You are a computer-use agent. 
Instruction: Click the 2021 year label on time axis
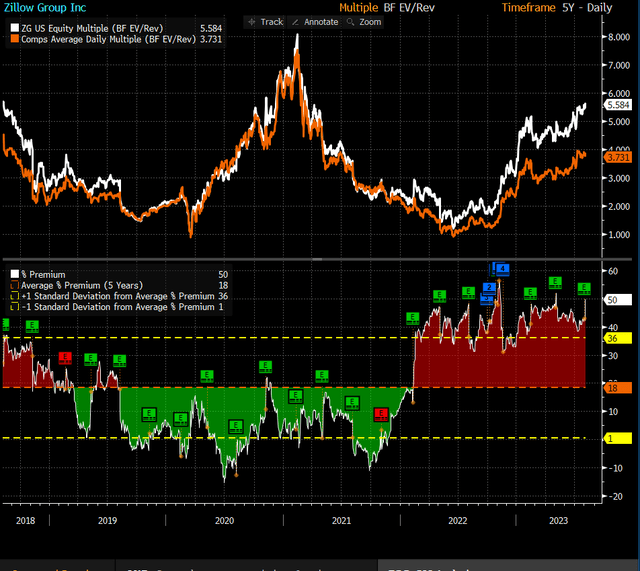(341, 520)
